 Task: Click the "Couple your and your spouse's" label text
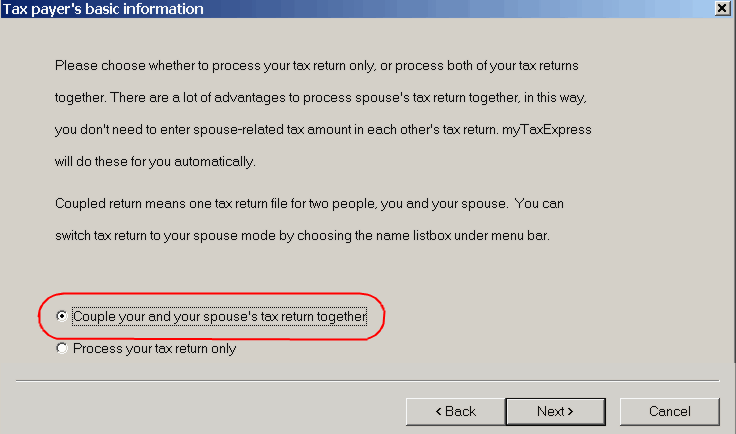[x=219, y=317]
